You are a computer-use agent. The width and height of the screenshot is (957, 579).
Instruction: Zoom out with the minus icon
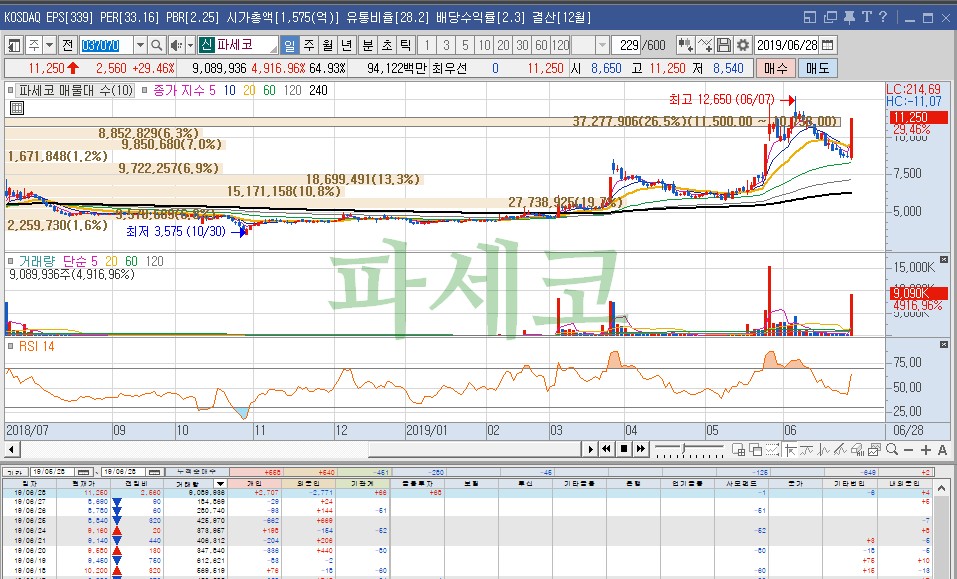tap(908, 450)
